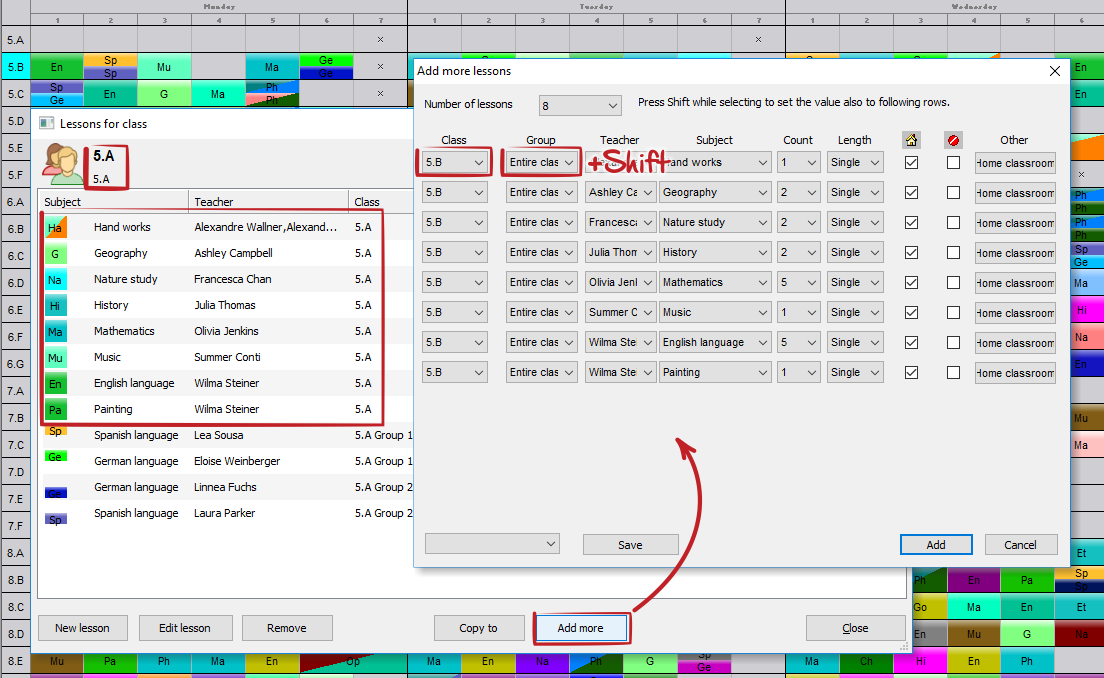Expand the Count dropdown for Mathematics row
The image size is (1104, 678).
click(x=798, y=282)
